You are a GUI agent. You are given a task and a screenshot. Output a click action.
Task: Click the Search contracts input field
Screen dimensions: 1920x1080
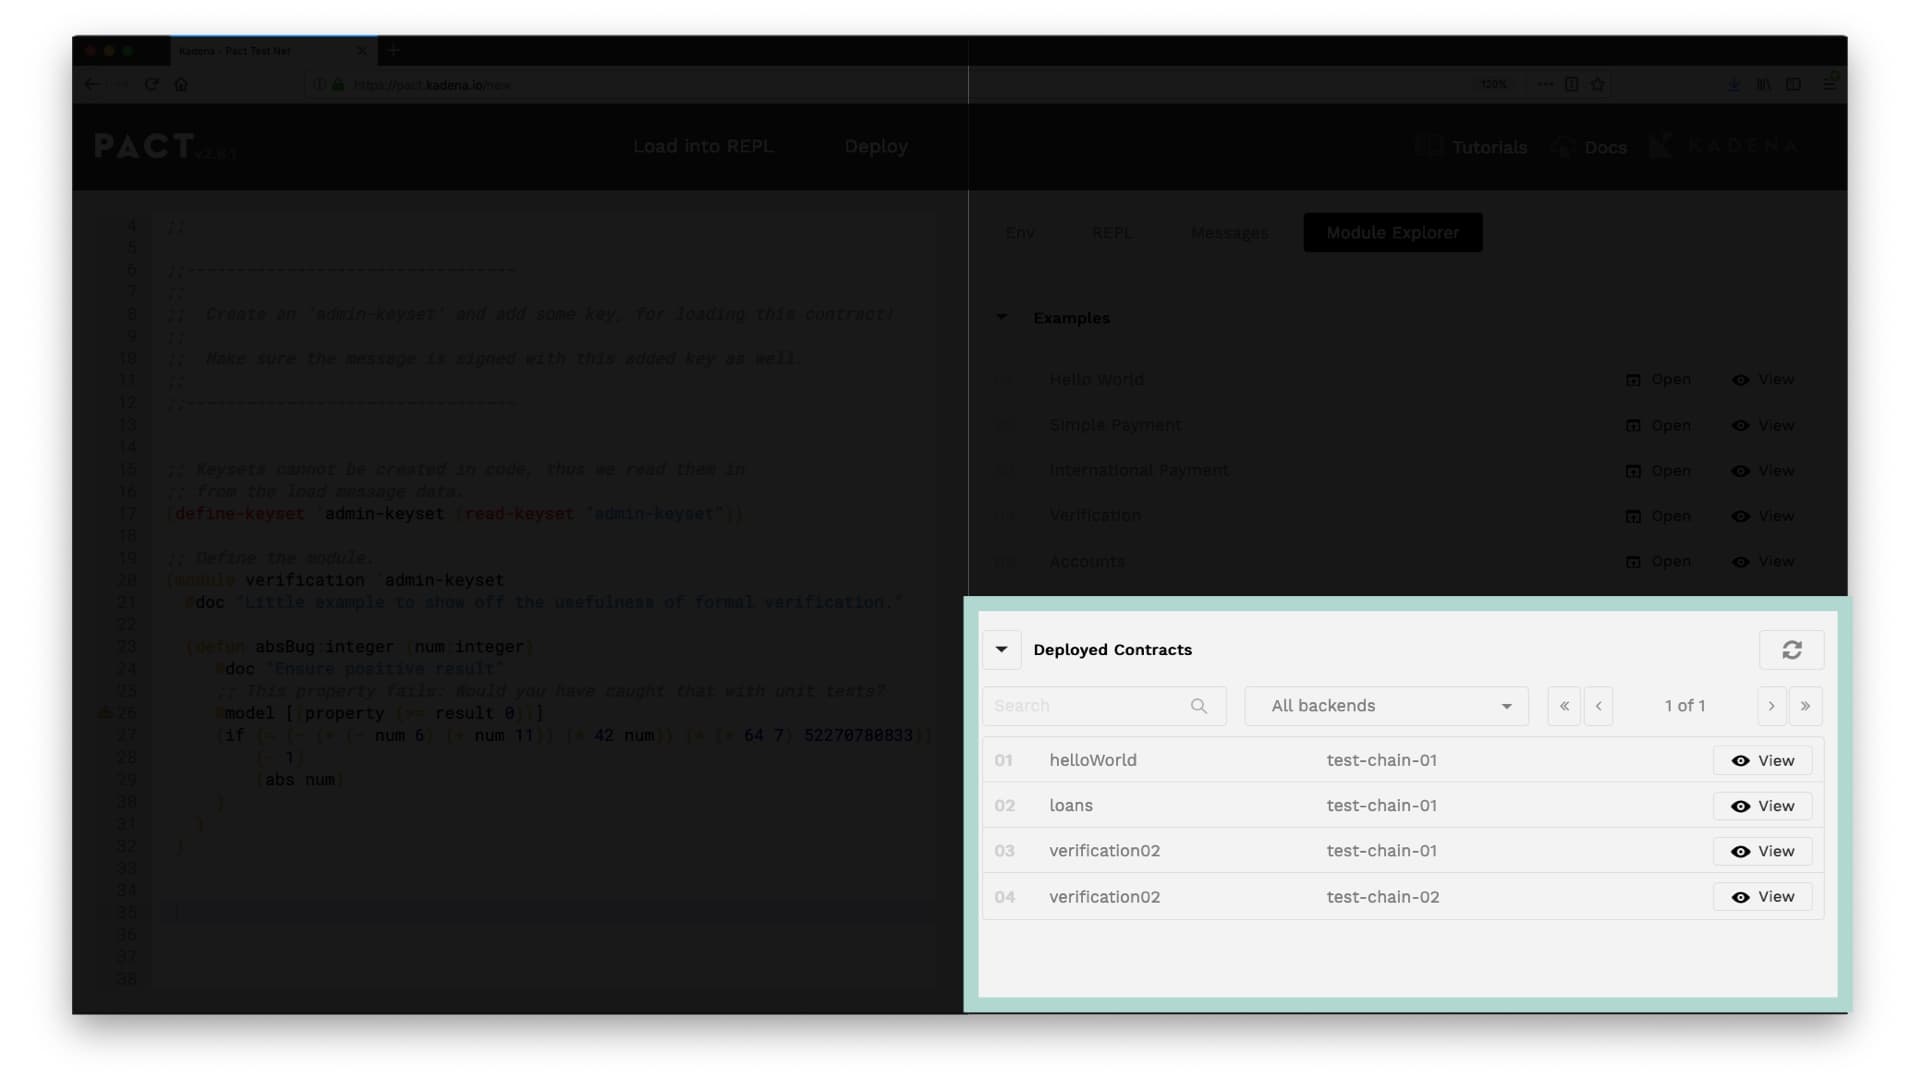pos(1104,706)
